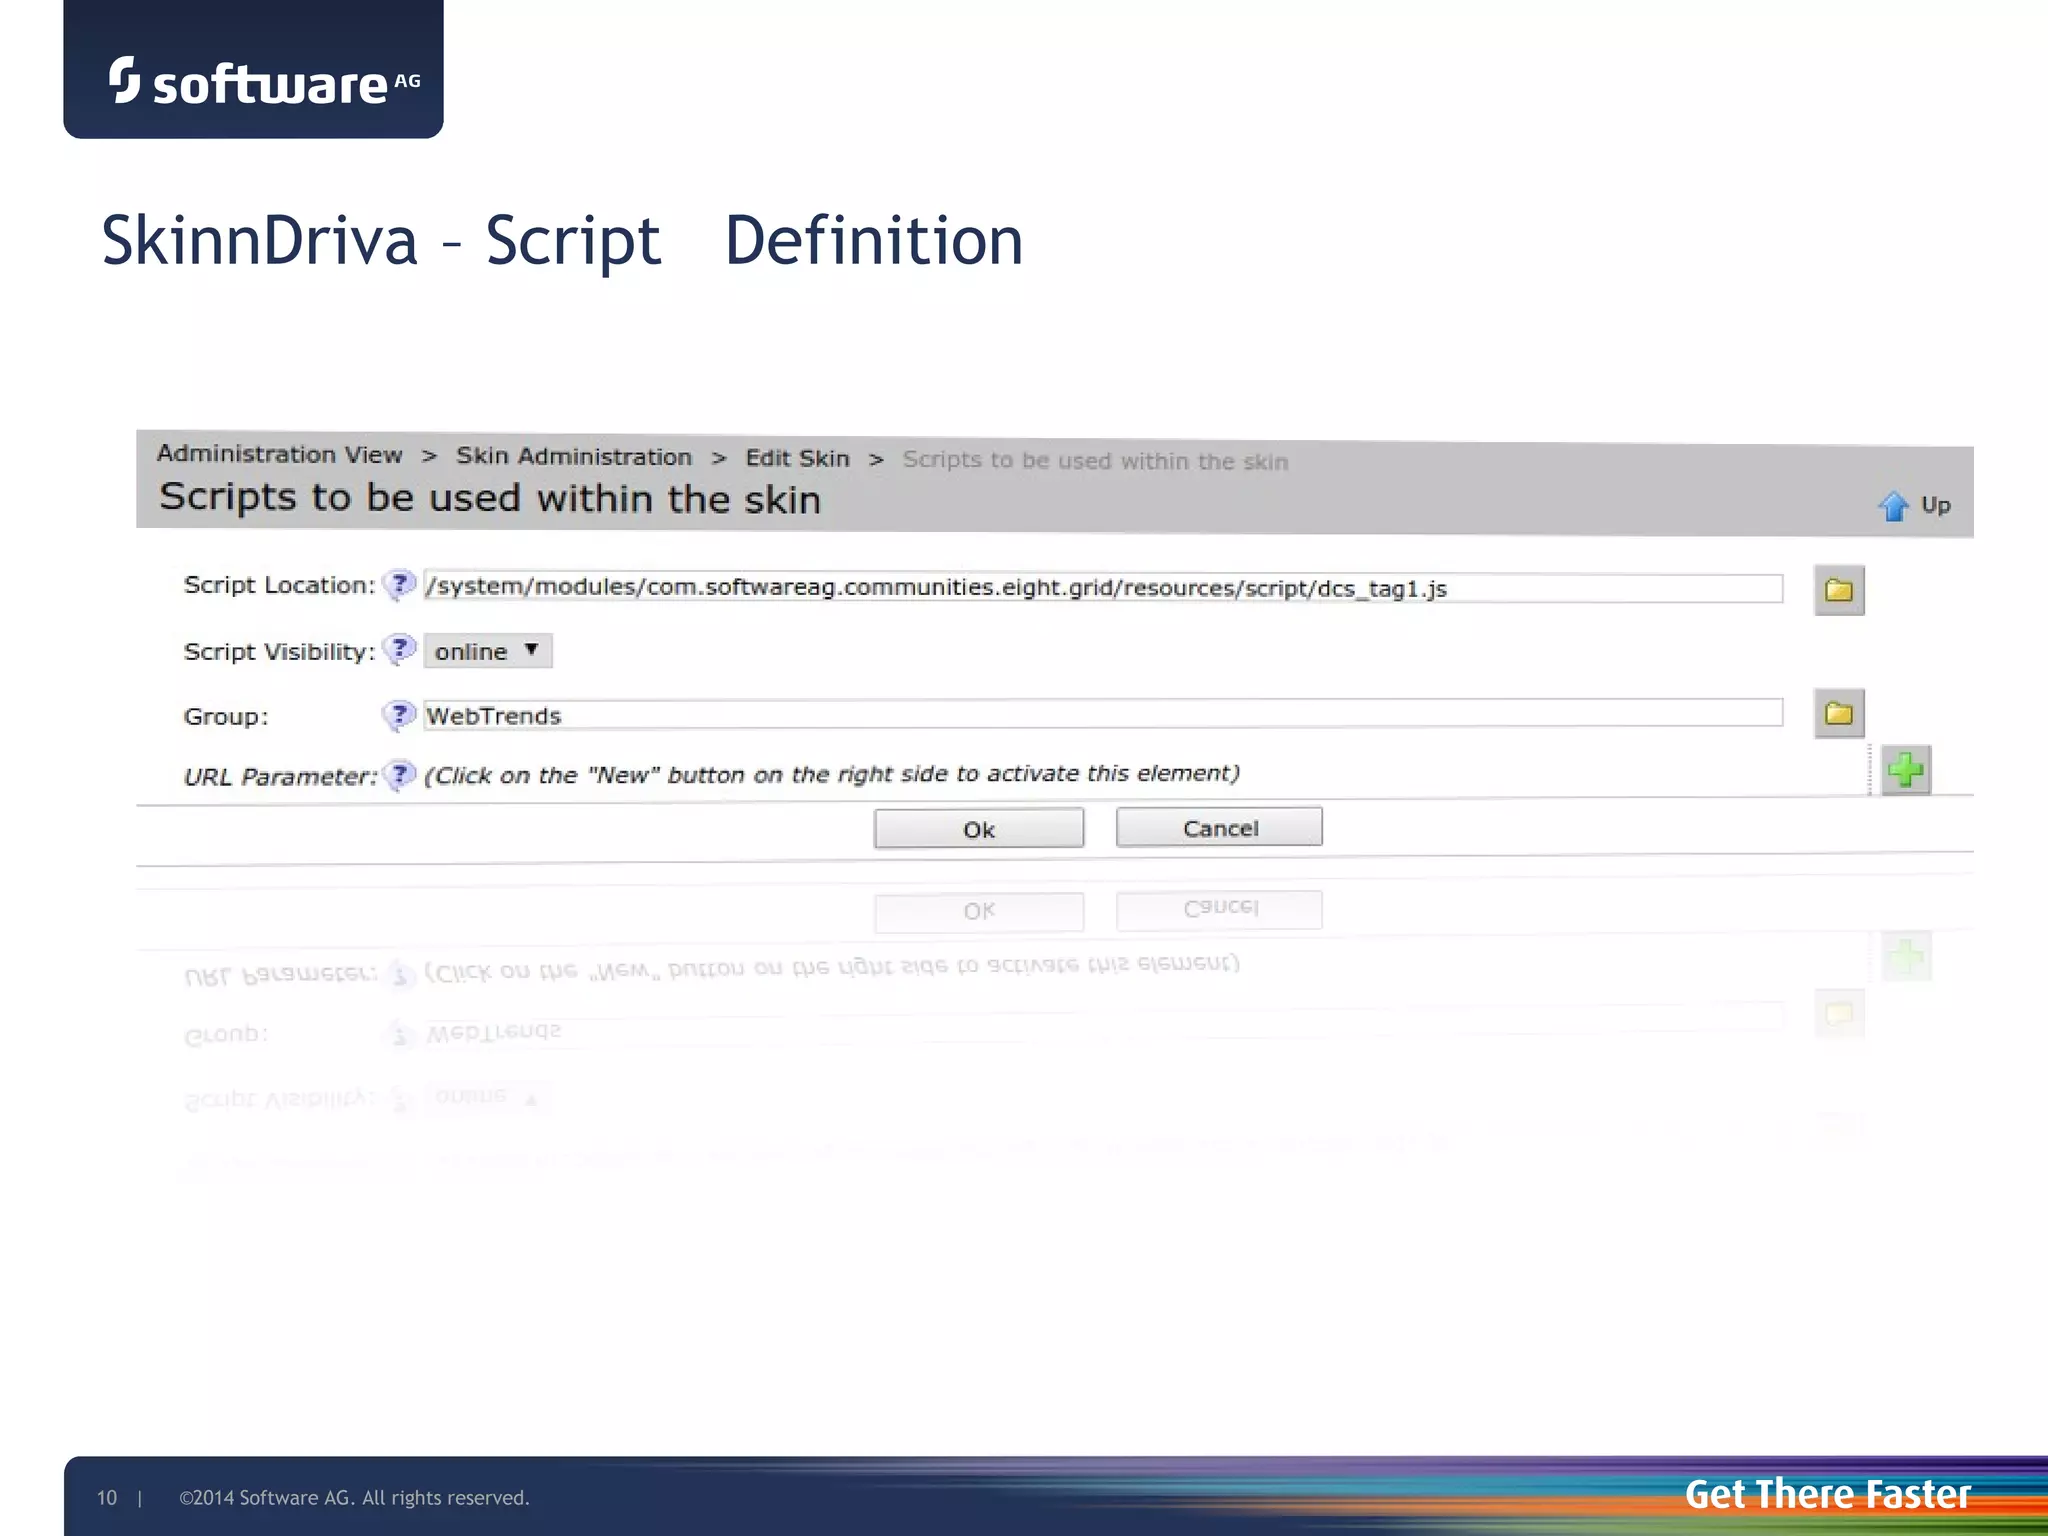This screenshot has height=1536, width=2048.
Task: Click the dropdown arrow beside online
Action: [x=532, y=650]
